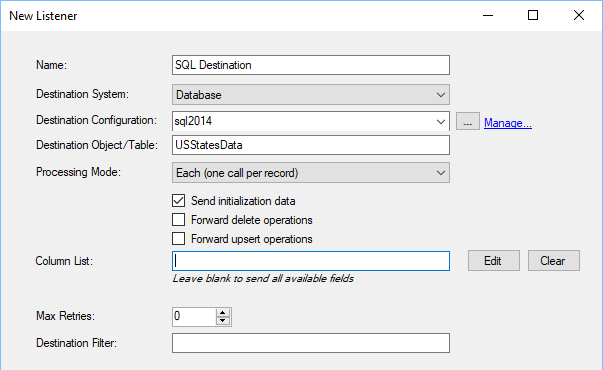Increase Max Retries with up arrow
The height and width of the screenshot is (370, 603).
pyautogui.click(x=223, y=313)
